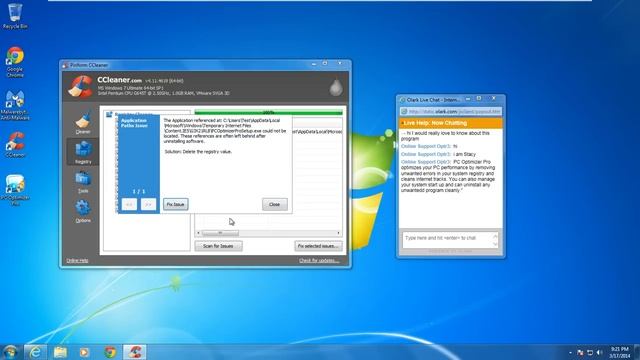Open the Online Help link
640x360 pixels.
click(77, 260)
